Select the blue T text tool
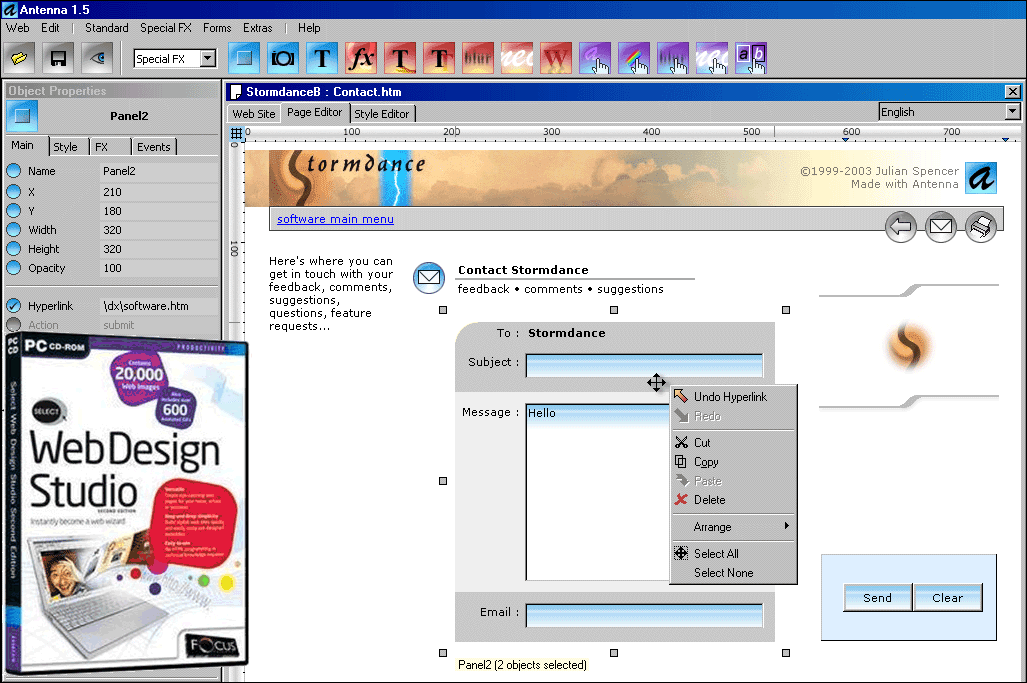 click(322, 58)
